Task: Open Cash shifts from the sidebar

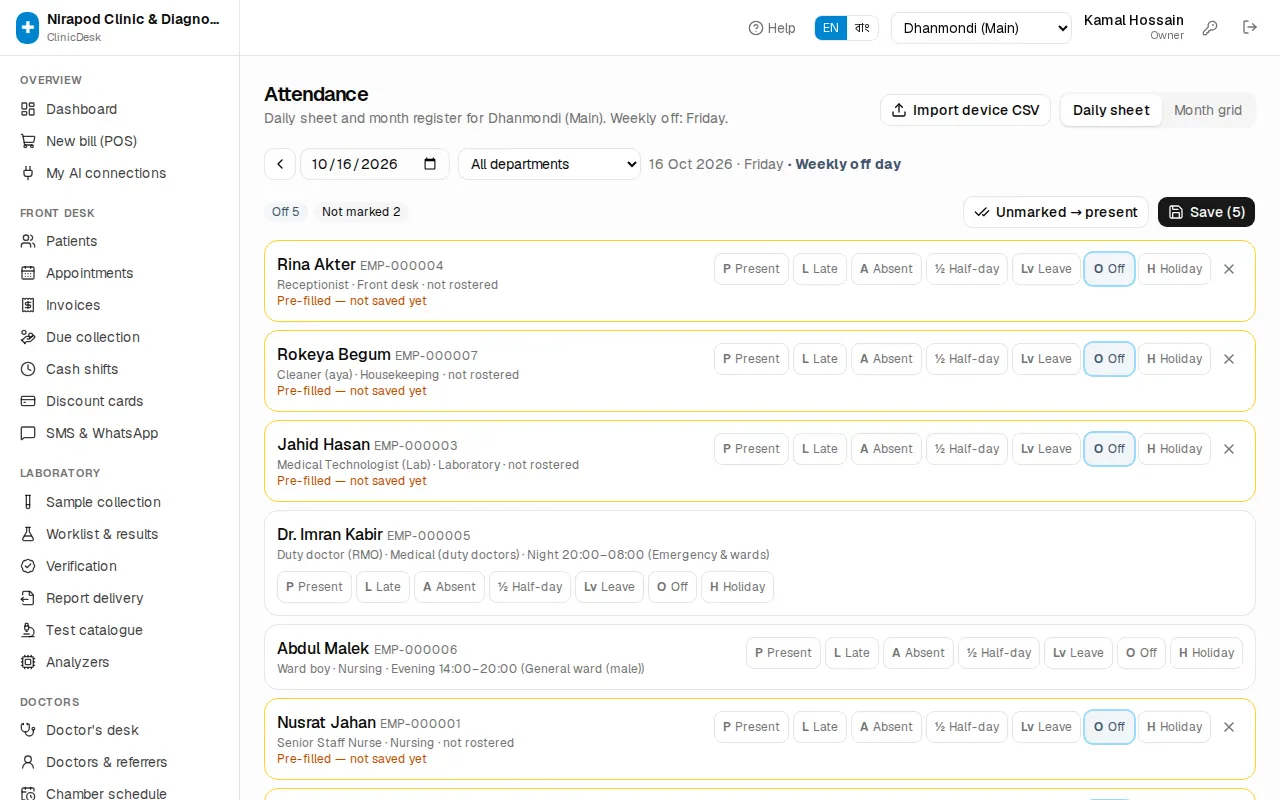Action: pos(82,369)
